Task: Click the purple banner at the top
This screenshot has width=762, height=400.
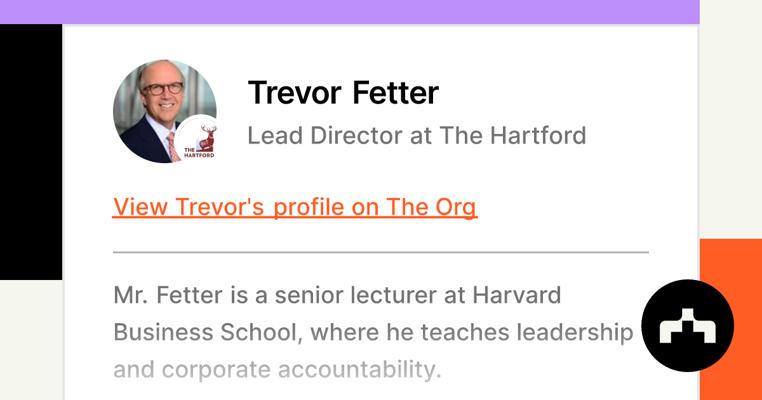Action: pyautogui.click(x=349, y=11)
